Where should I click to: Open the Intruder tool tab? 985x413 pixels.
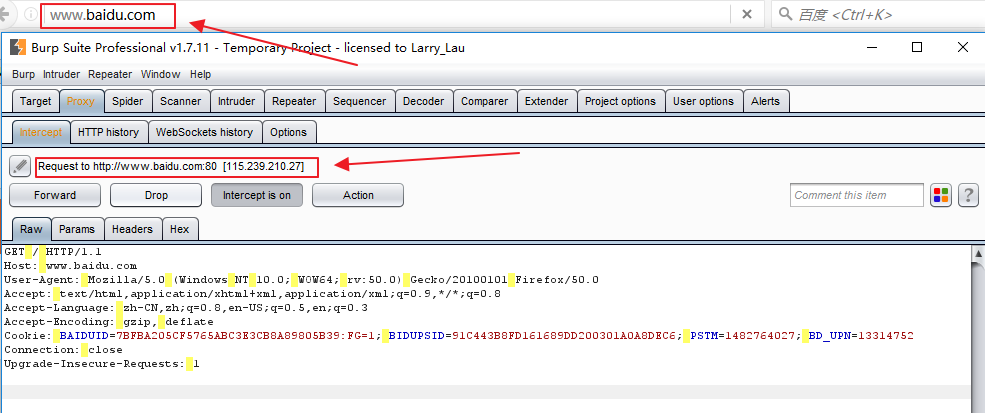pyautogui.click(x=237, y=101)
